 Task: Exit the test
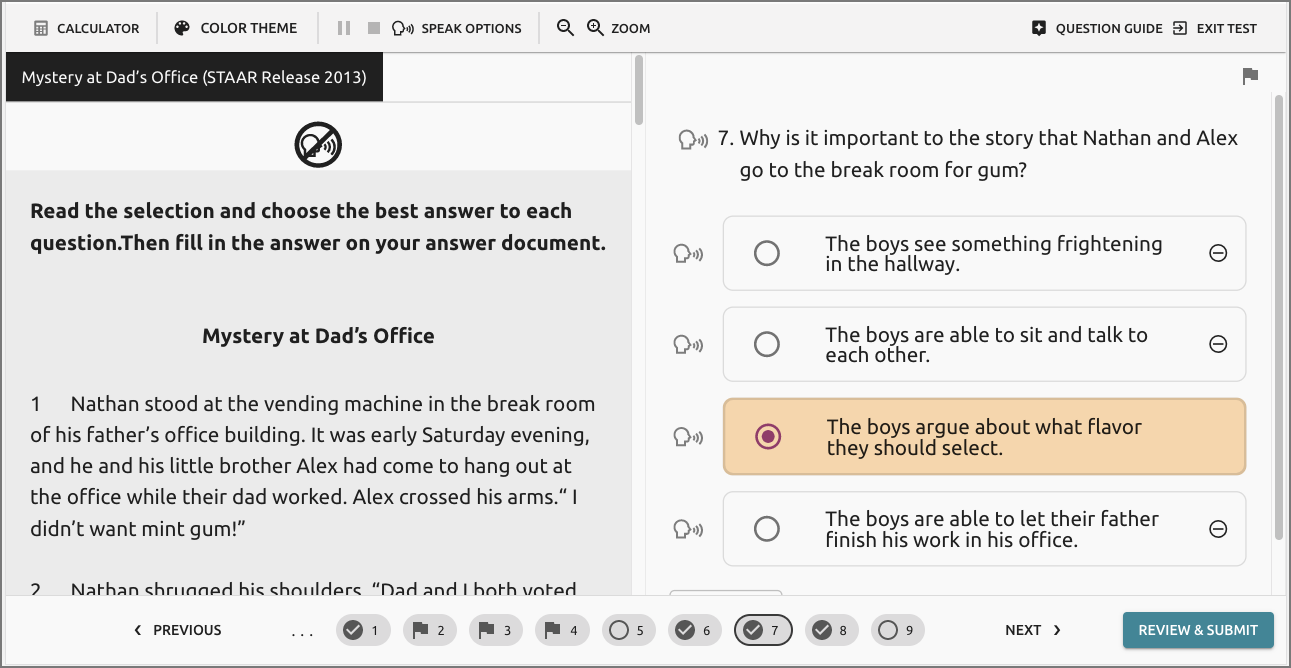[1215, 28]
